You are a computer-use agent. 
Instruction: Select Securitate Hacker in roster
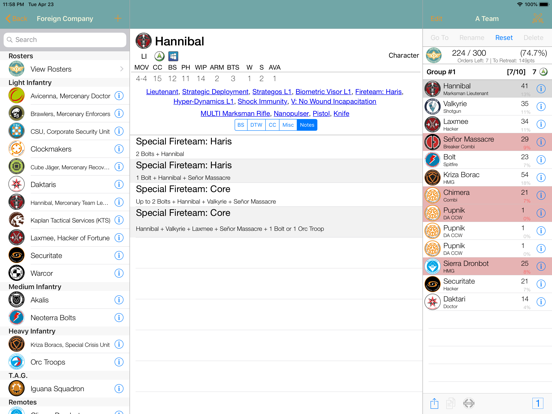487,284
